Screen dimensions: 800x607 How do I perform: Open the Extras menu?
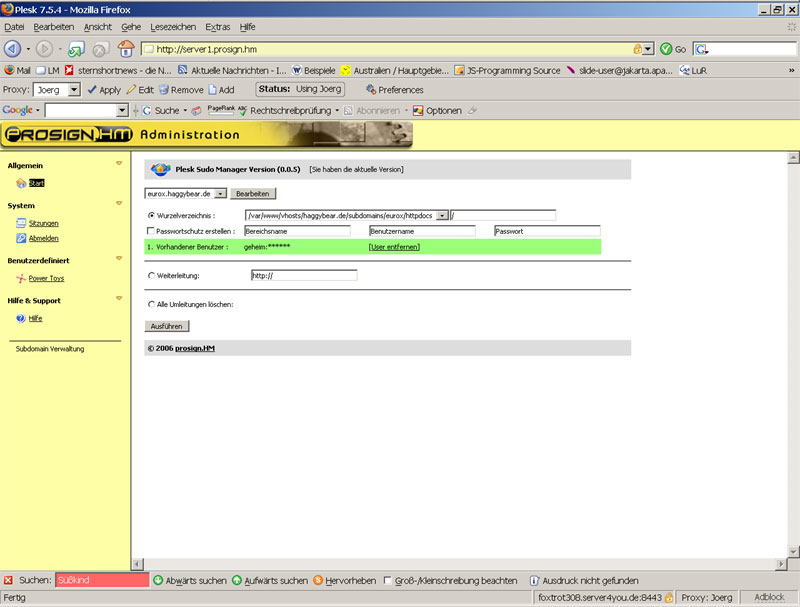tap(217, 27)
